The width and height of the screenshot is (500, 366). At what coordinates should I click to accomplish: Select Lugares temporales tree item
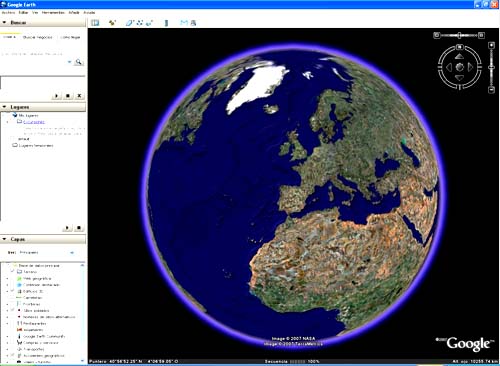(x=36, y=145)
